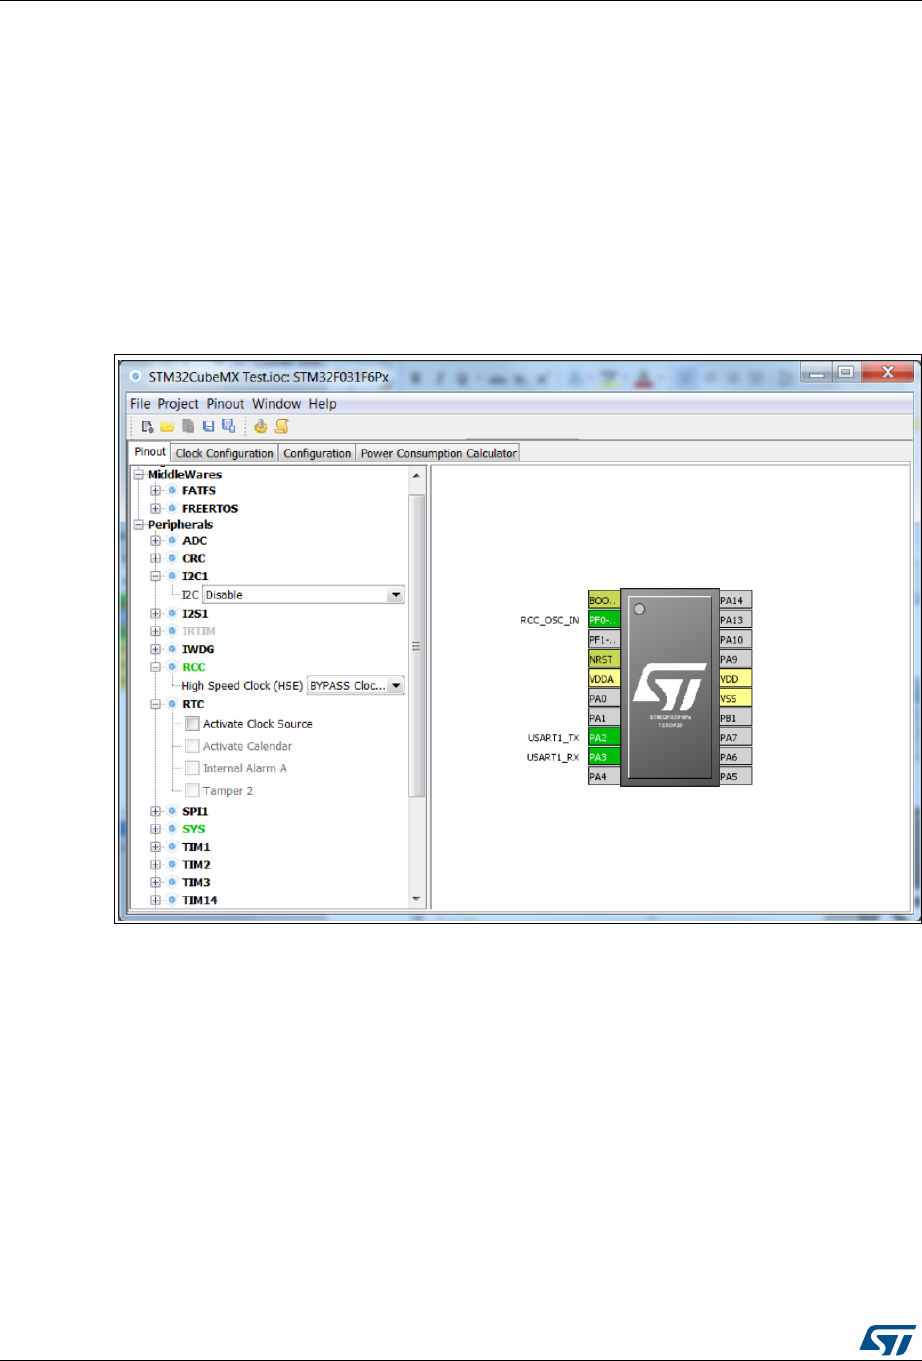Toggle the Tamper 2 checkbox
This screenshot has height=1361, width=922.
(x=192, y=790)
